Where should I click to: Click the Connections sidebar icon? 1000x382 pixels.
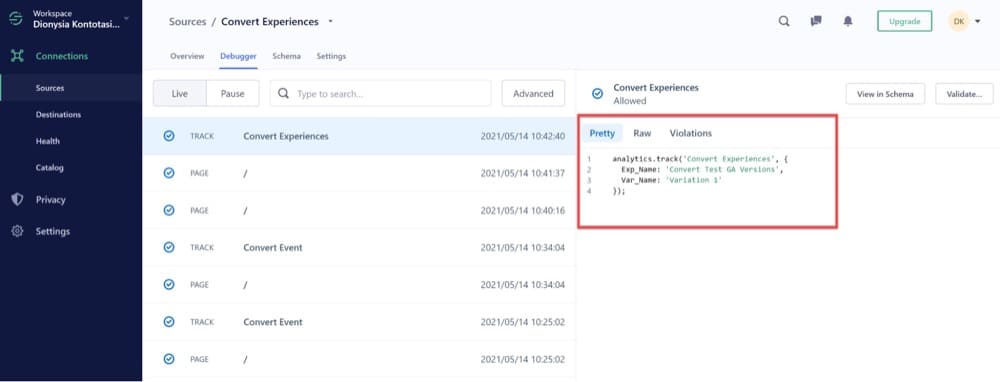(x=17, y=56)
